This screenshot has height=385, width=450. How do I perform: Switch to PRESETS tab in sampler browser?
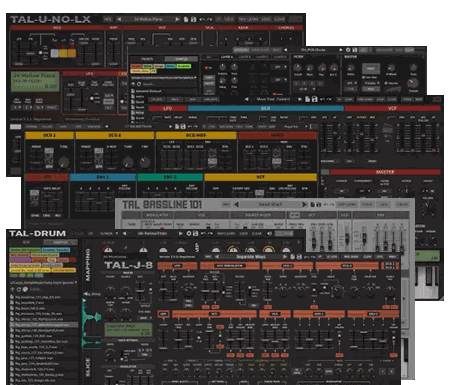pos(147,59)
